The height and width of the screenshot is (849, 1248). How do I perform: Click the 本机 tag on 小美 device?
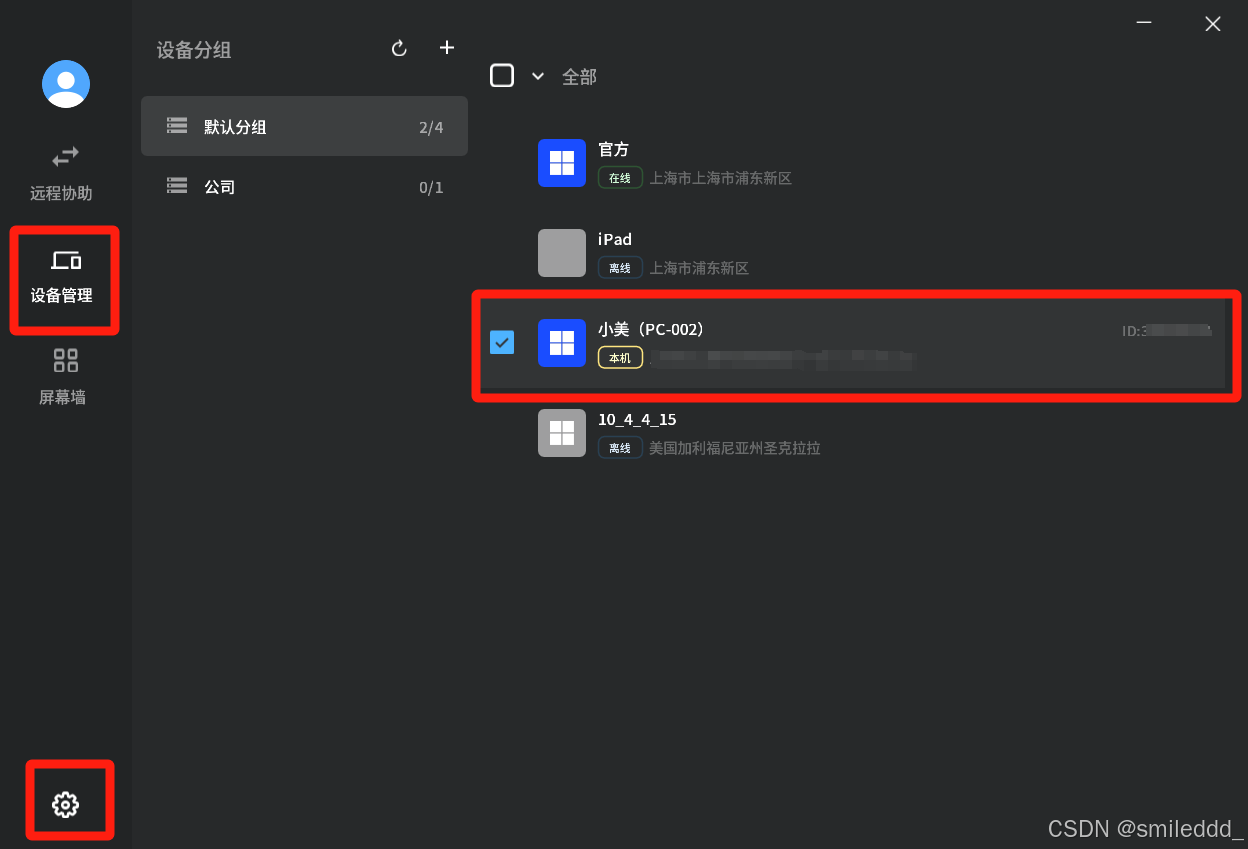tap(620, 358)
